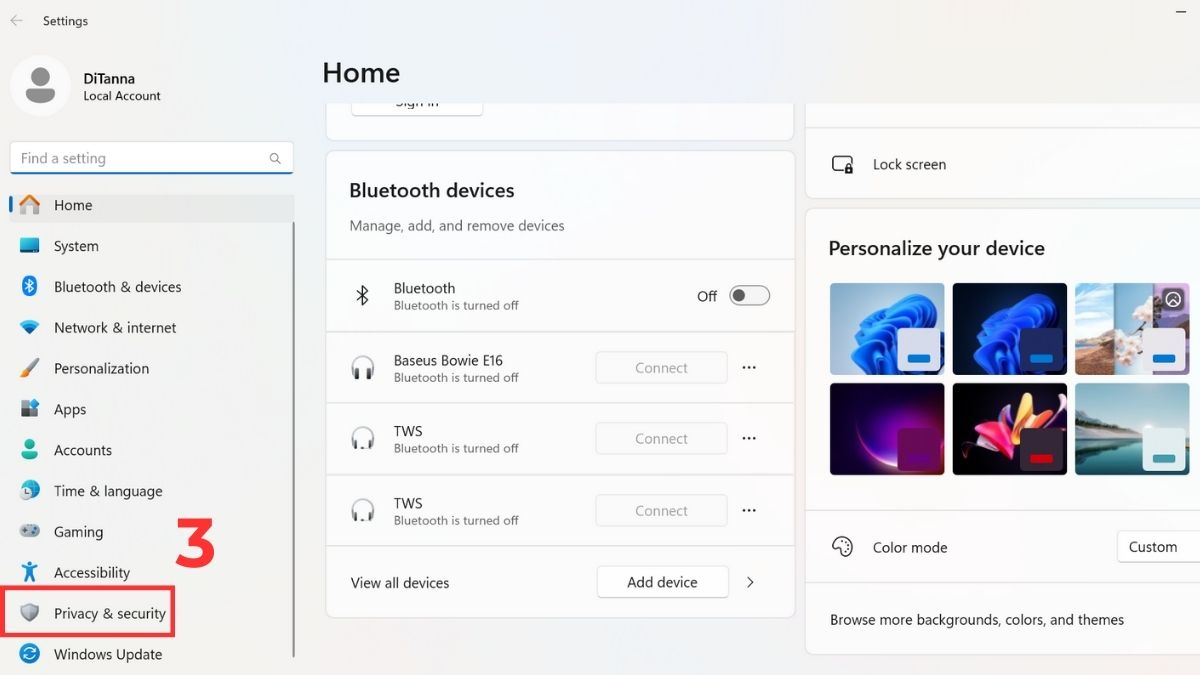Click Connect for Baseus Bowie E16
Screen dimensions: 1200x675
pyautogui.click(x=661, y=368)
